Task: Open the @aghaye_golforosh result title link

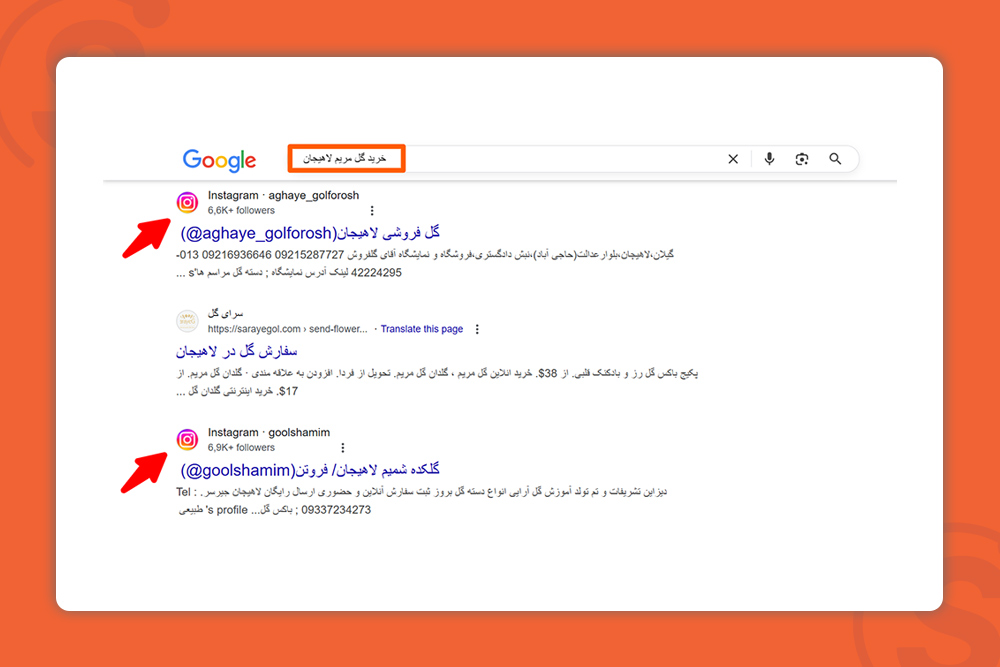Action: [310, 233]
